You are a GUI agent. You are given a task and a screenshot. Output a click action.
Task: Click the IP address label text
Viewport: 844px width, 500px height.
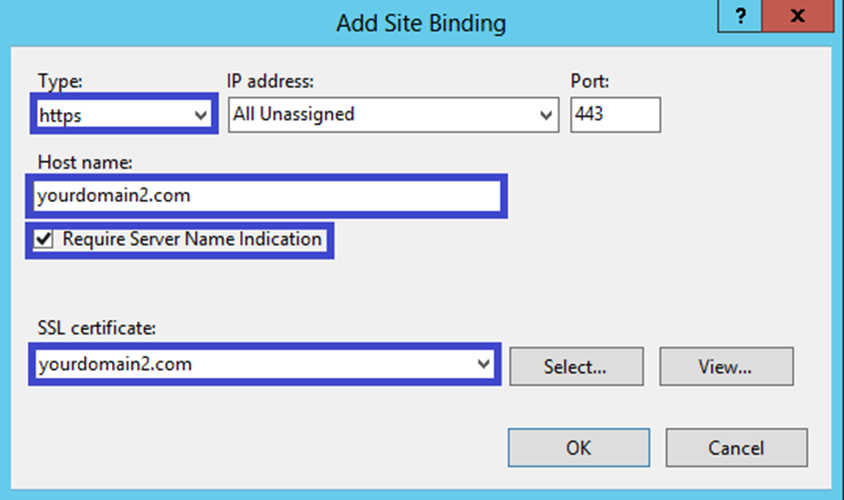click(x=272, y=81)
